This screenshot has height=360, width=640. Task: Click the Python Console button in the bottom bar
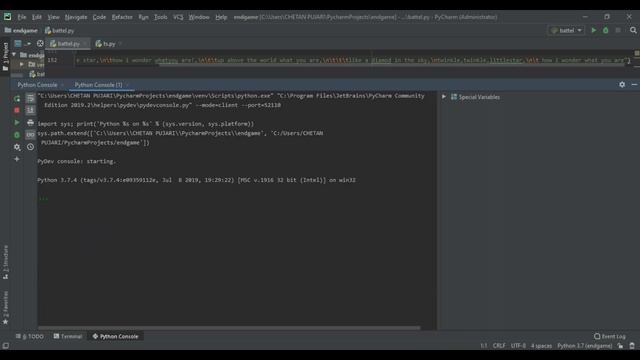point(116,336)
